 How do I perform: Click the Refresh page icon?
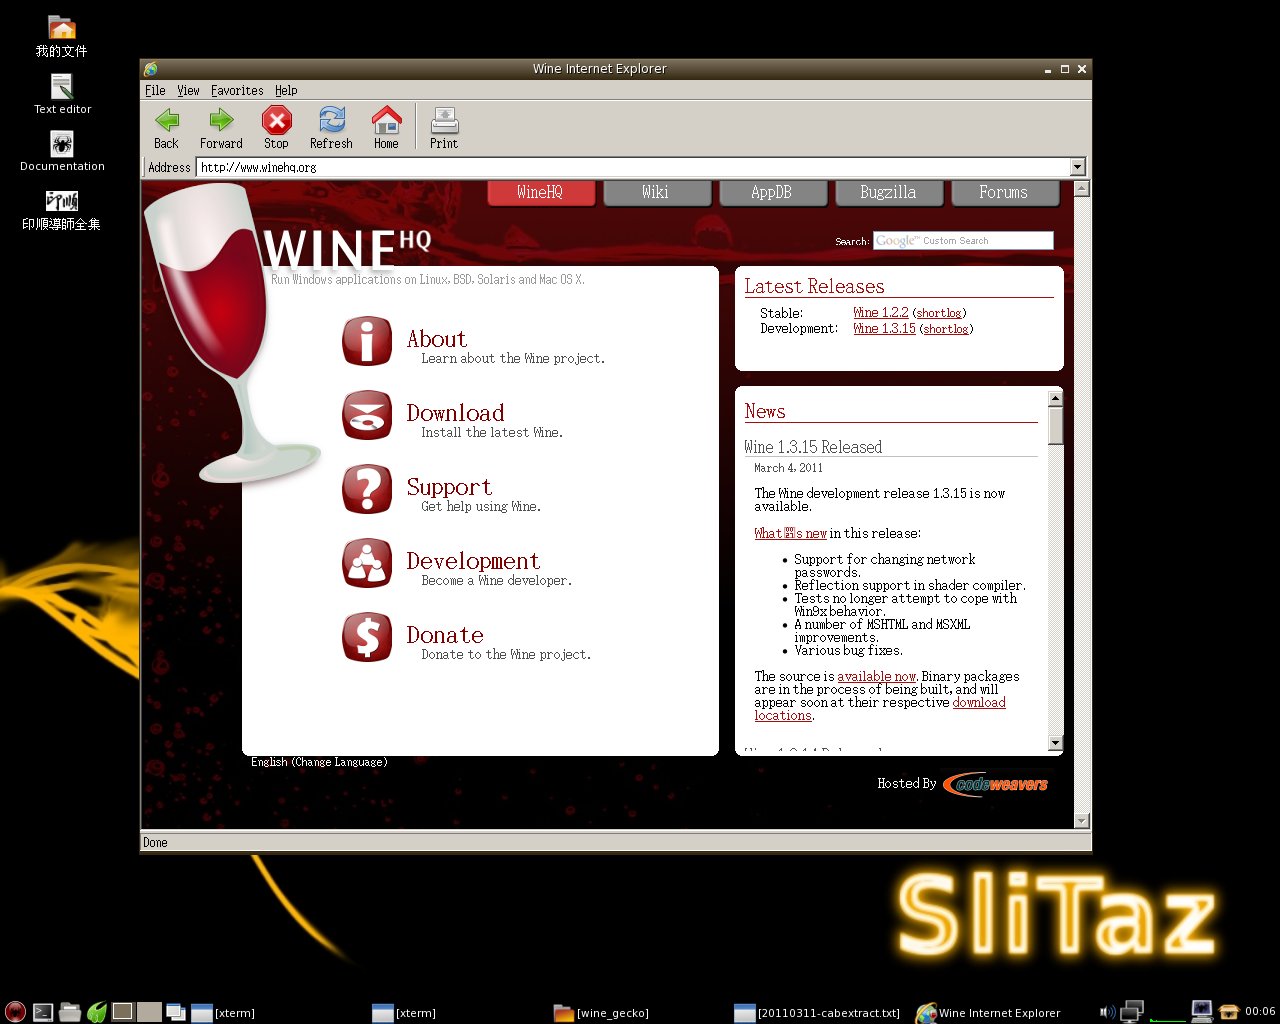coord(331,120)
